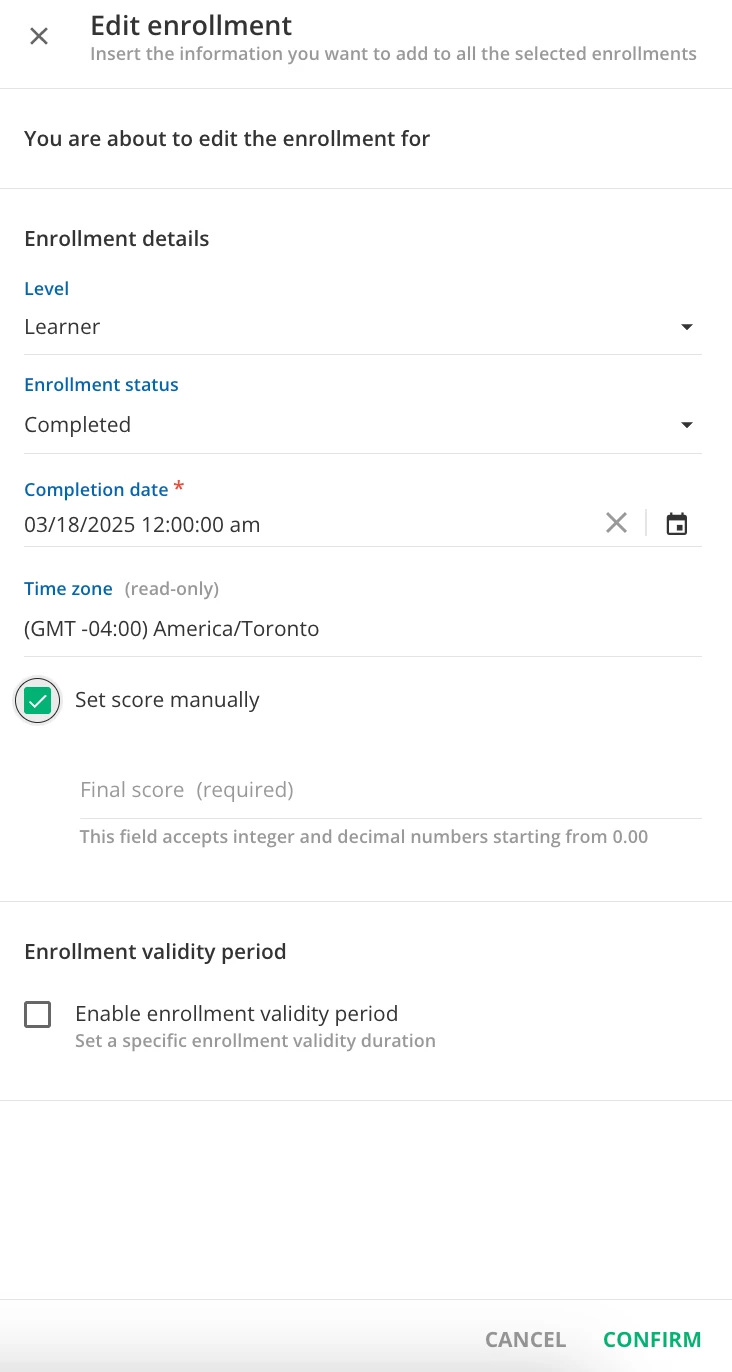Click the 'Set score manually' label text
Image resolution: width=732 pixels, height=1372 pixels.
coord(167,700)
